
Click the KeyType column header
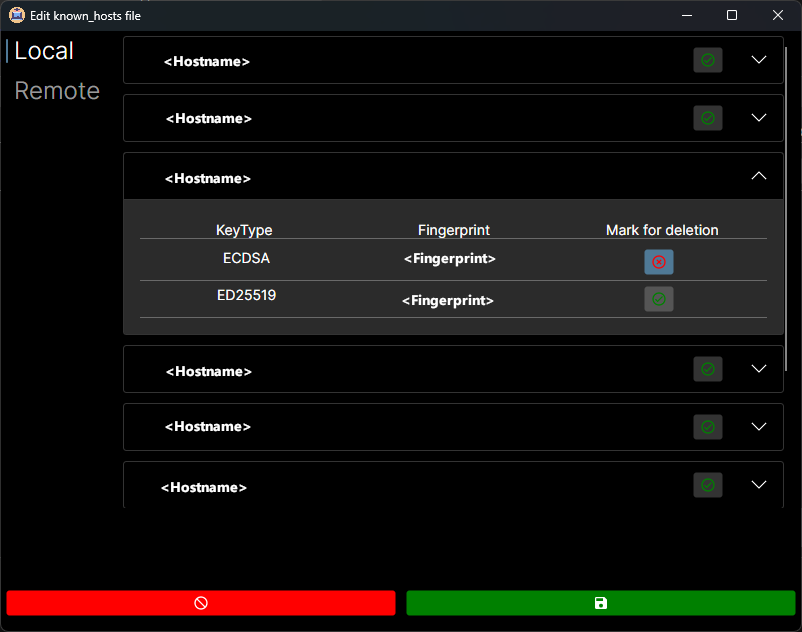click(x=244, y=230)
